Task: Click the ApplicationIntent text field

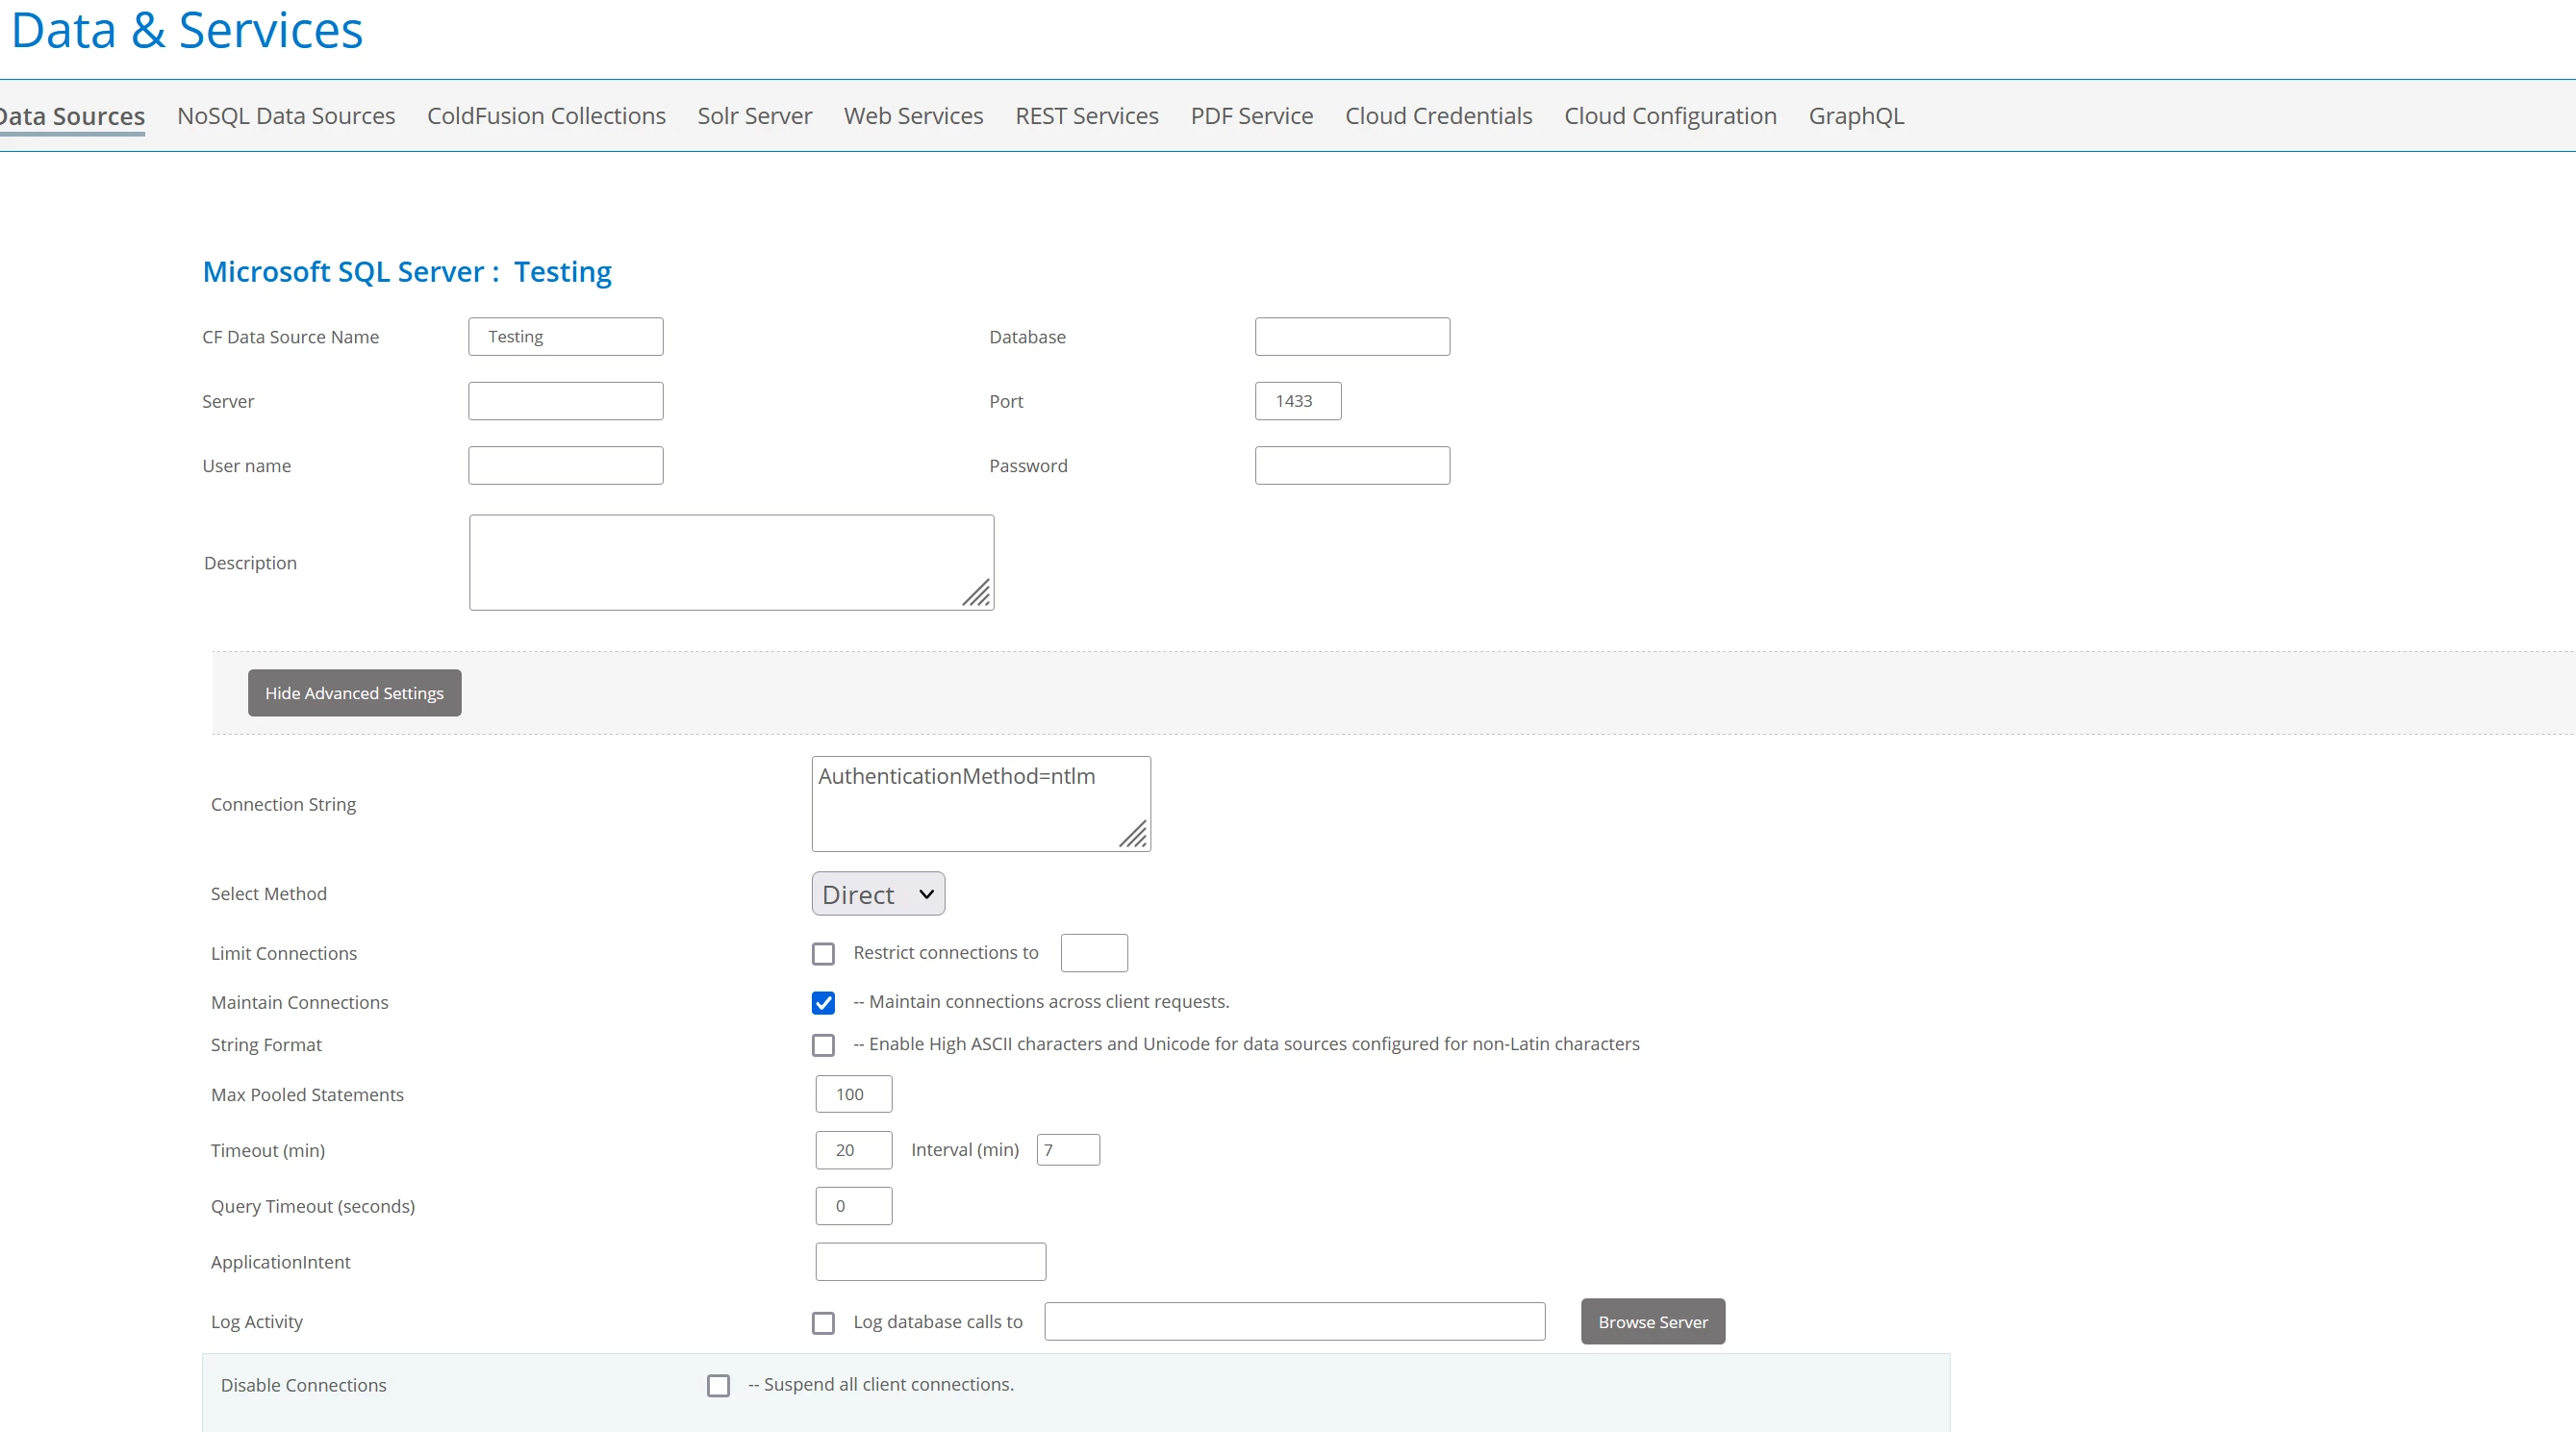Action: [x=930, y=1262]
